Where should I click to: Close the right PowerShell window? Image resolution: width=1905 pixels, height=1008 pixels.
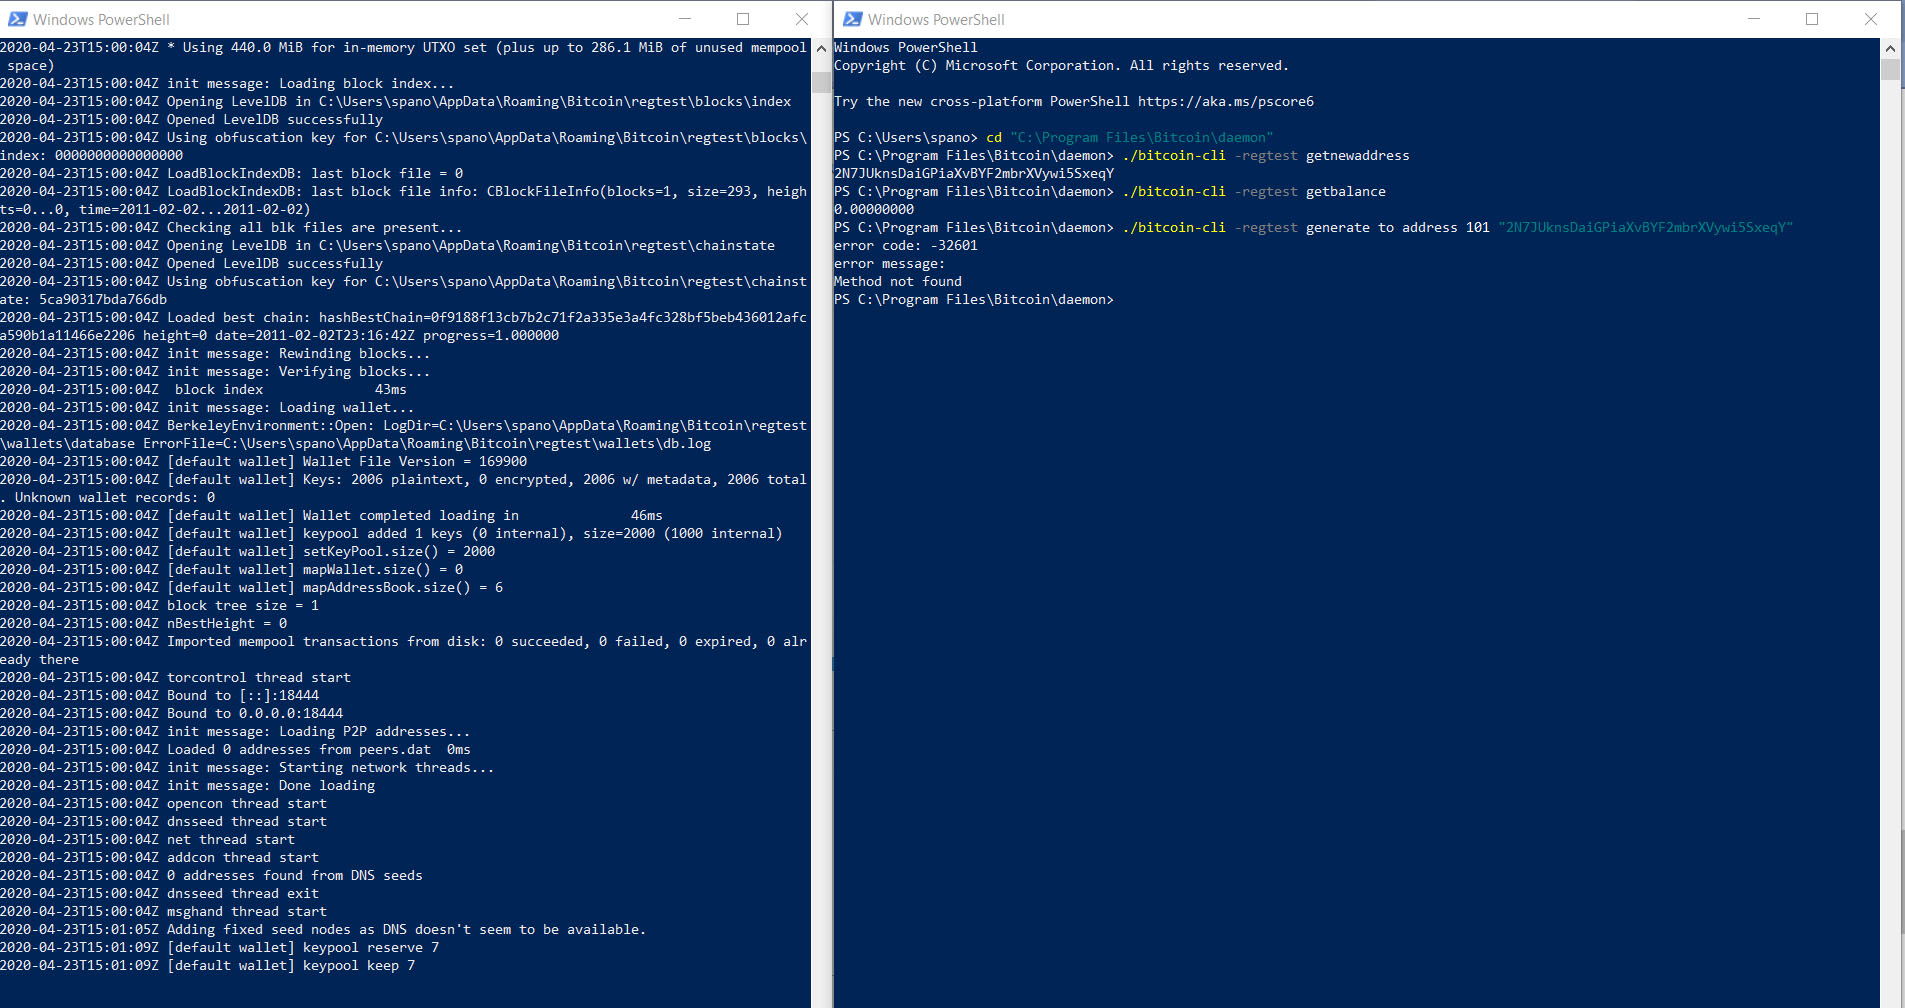pos(1871,19)
